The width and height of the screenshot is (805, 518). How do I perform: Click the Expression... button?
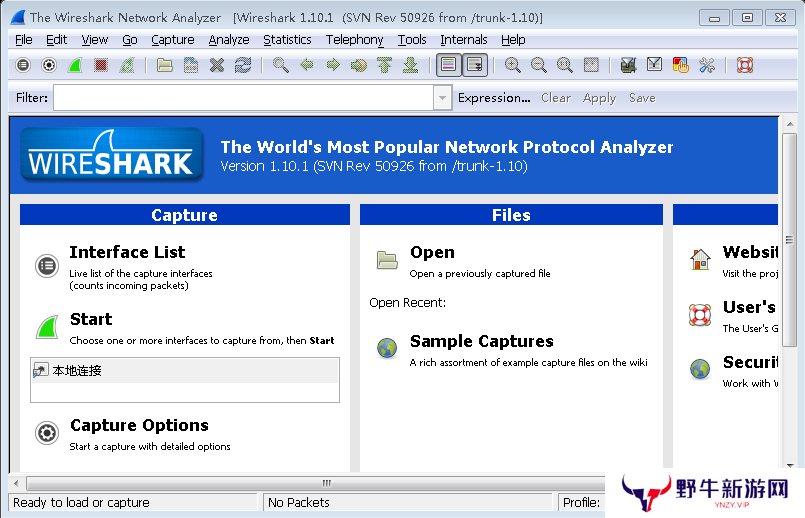point(494,98)
